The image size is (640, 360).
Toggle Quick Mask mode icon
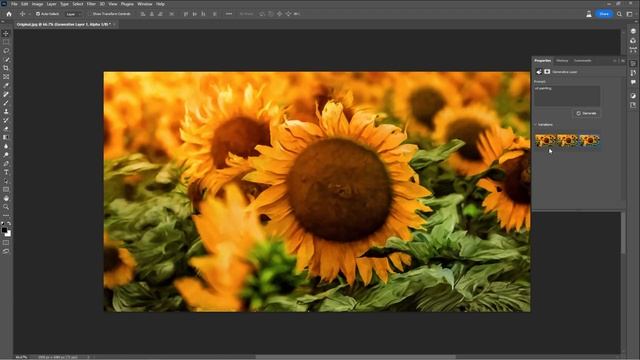(x=6, y=243)
